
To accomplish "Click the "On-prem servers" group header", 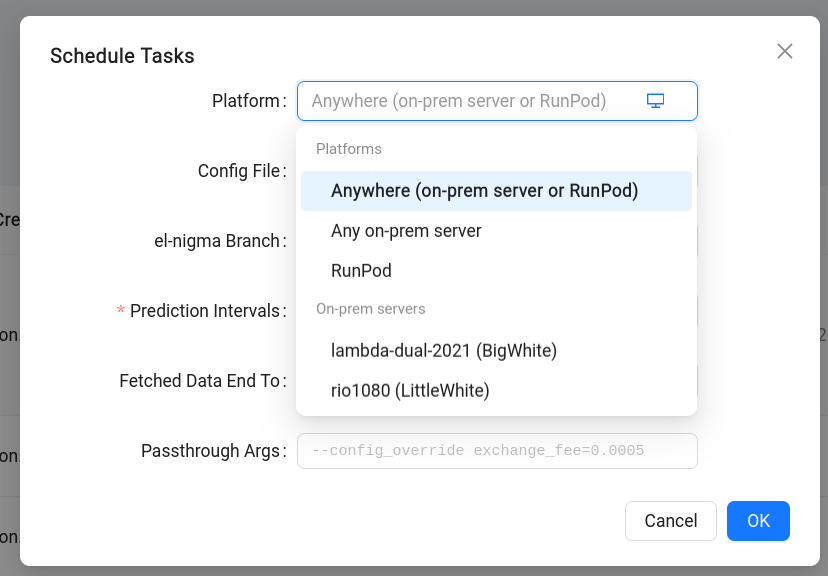I will point(371,309).
